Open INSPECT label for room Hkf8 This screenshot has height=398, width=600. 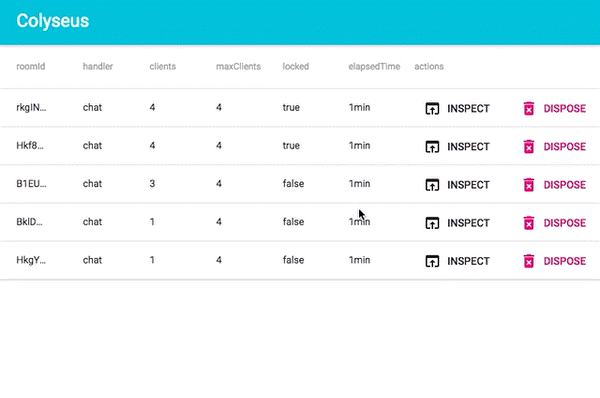(468, 147)
